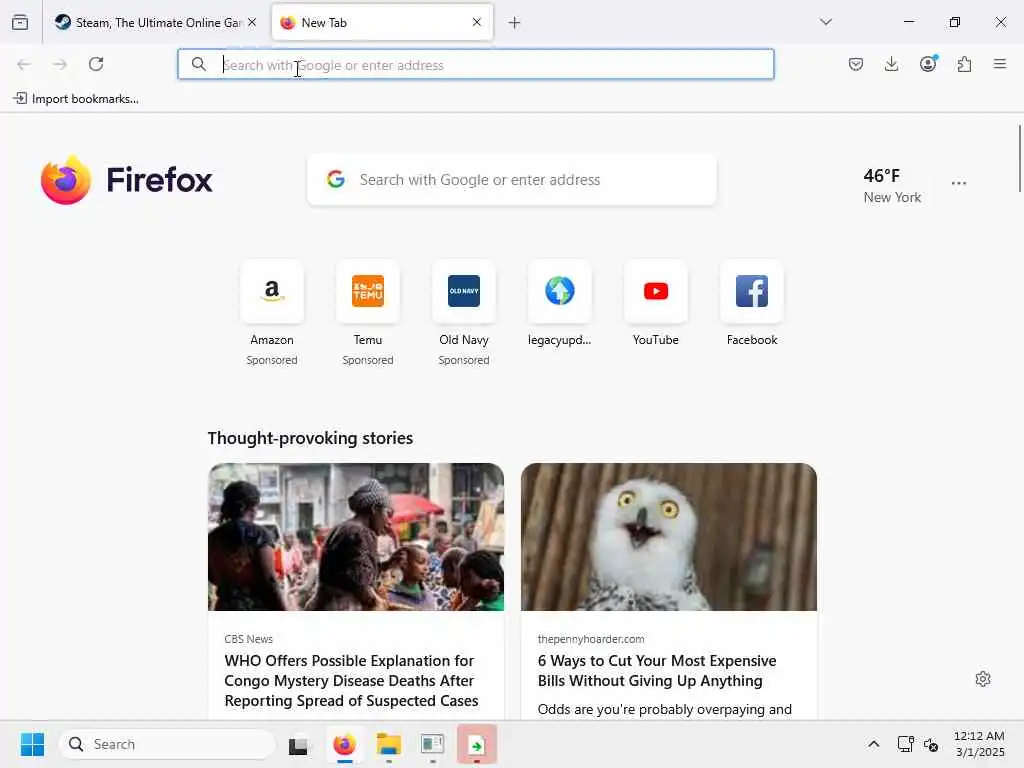This screenshot has width=1024, height=768.
Task: Click the CBS News source label
Action: pyautogui.click(x=248, y=639)
